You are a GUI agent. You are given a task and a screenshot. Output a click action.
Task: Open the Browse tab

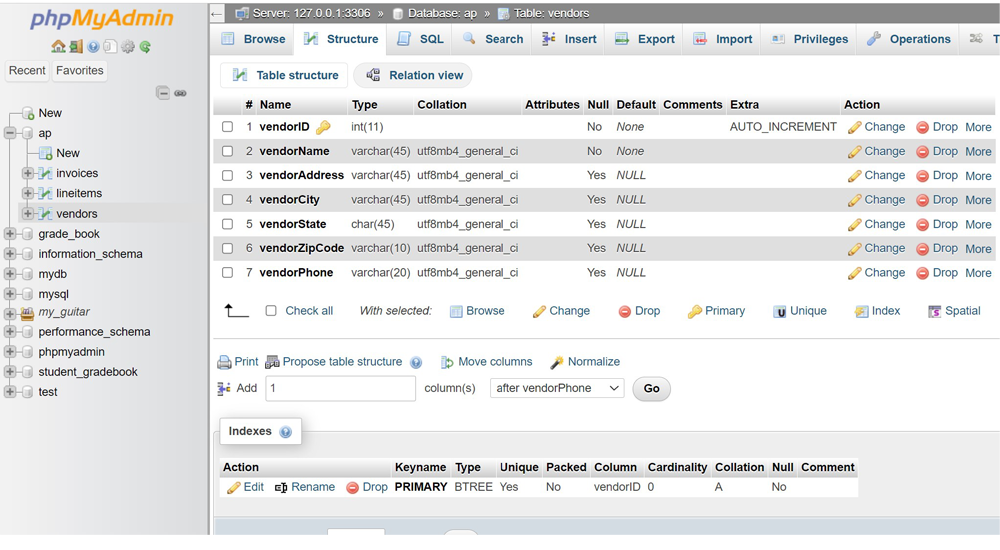click(x=253, y=39)
